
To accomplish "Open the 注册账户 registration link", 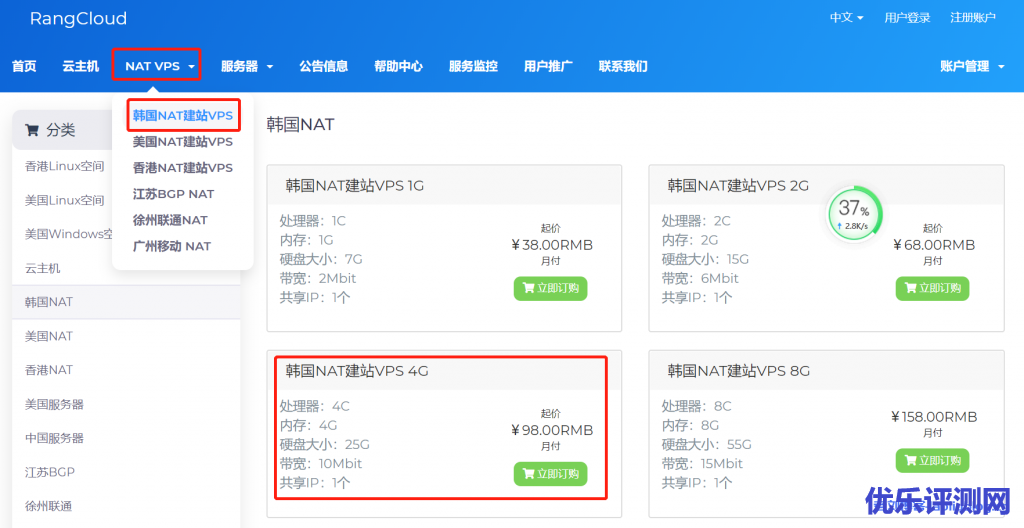I will [x=972, y=18].
